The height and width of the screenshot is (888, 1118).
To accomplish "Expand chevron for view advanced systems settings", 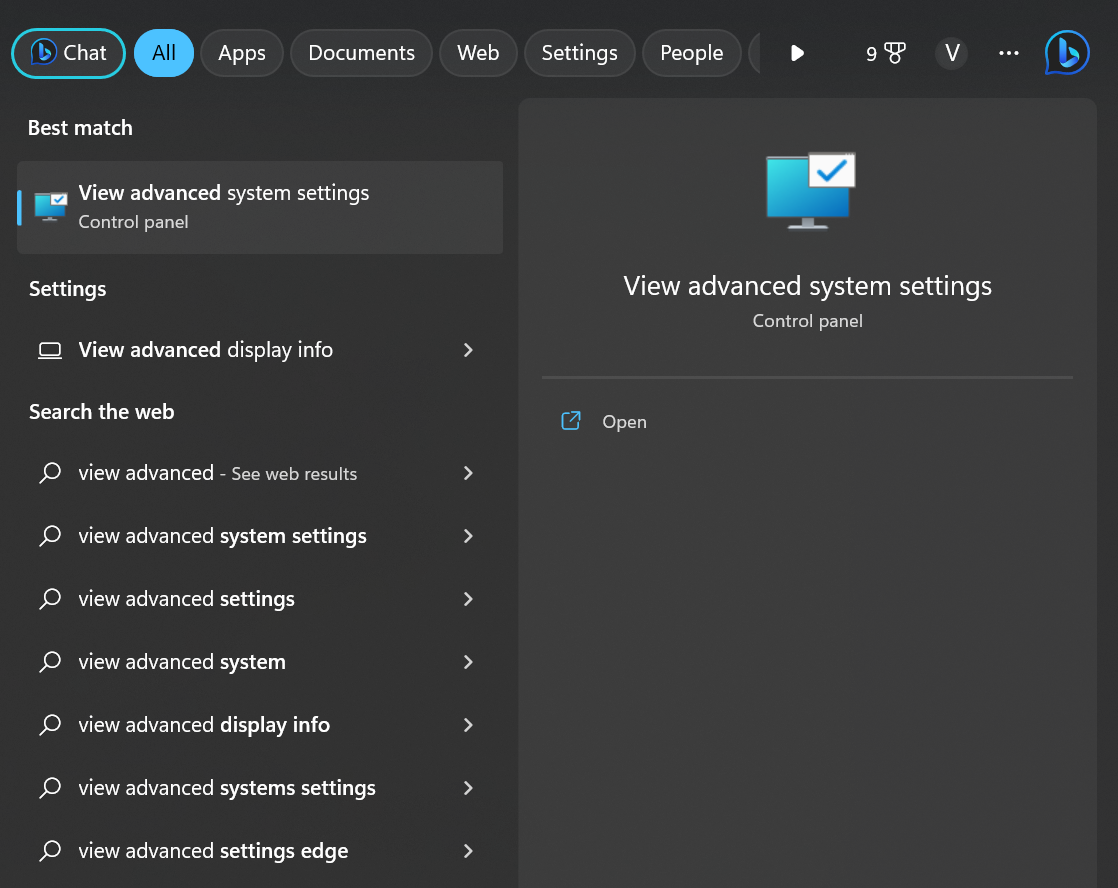I will pyautogui.click(x=468, y=788).
